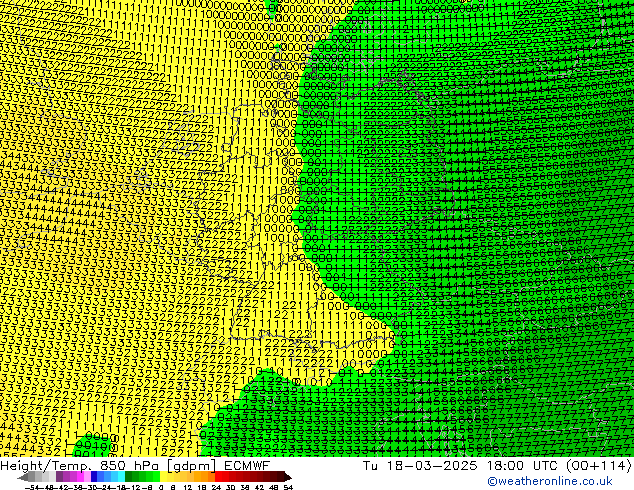Click the dark green swatch above -18 in the legend
The image size is (634, 490).
pos(129,476)
